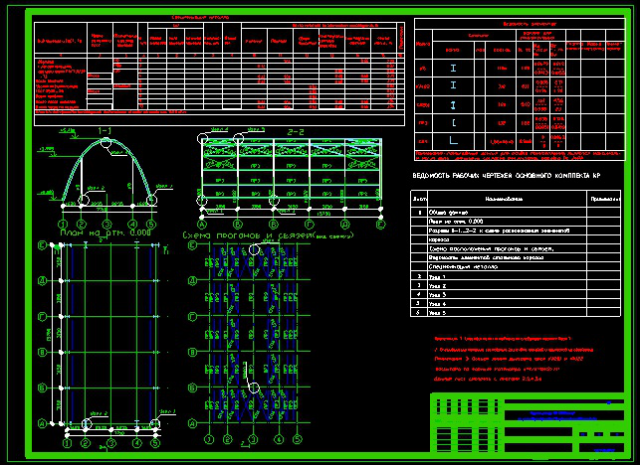Click the "Узел 4" row in the sheet list
The width and height of the screenshot is (640, 465).
pos(515,304)
